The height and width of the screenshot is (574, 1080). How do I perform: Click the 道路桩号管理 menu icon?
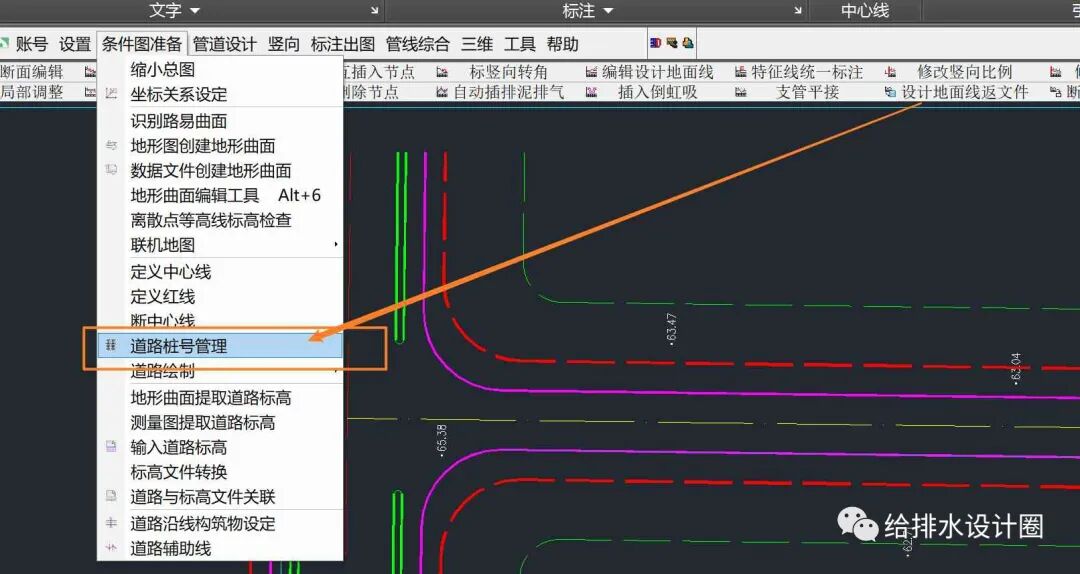click(111, 345)
